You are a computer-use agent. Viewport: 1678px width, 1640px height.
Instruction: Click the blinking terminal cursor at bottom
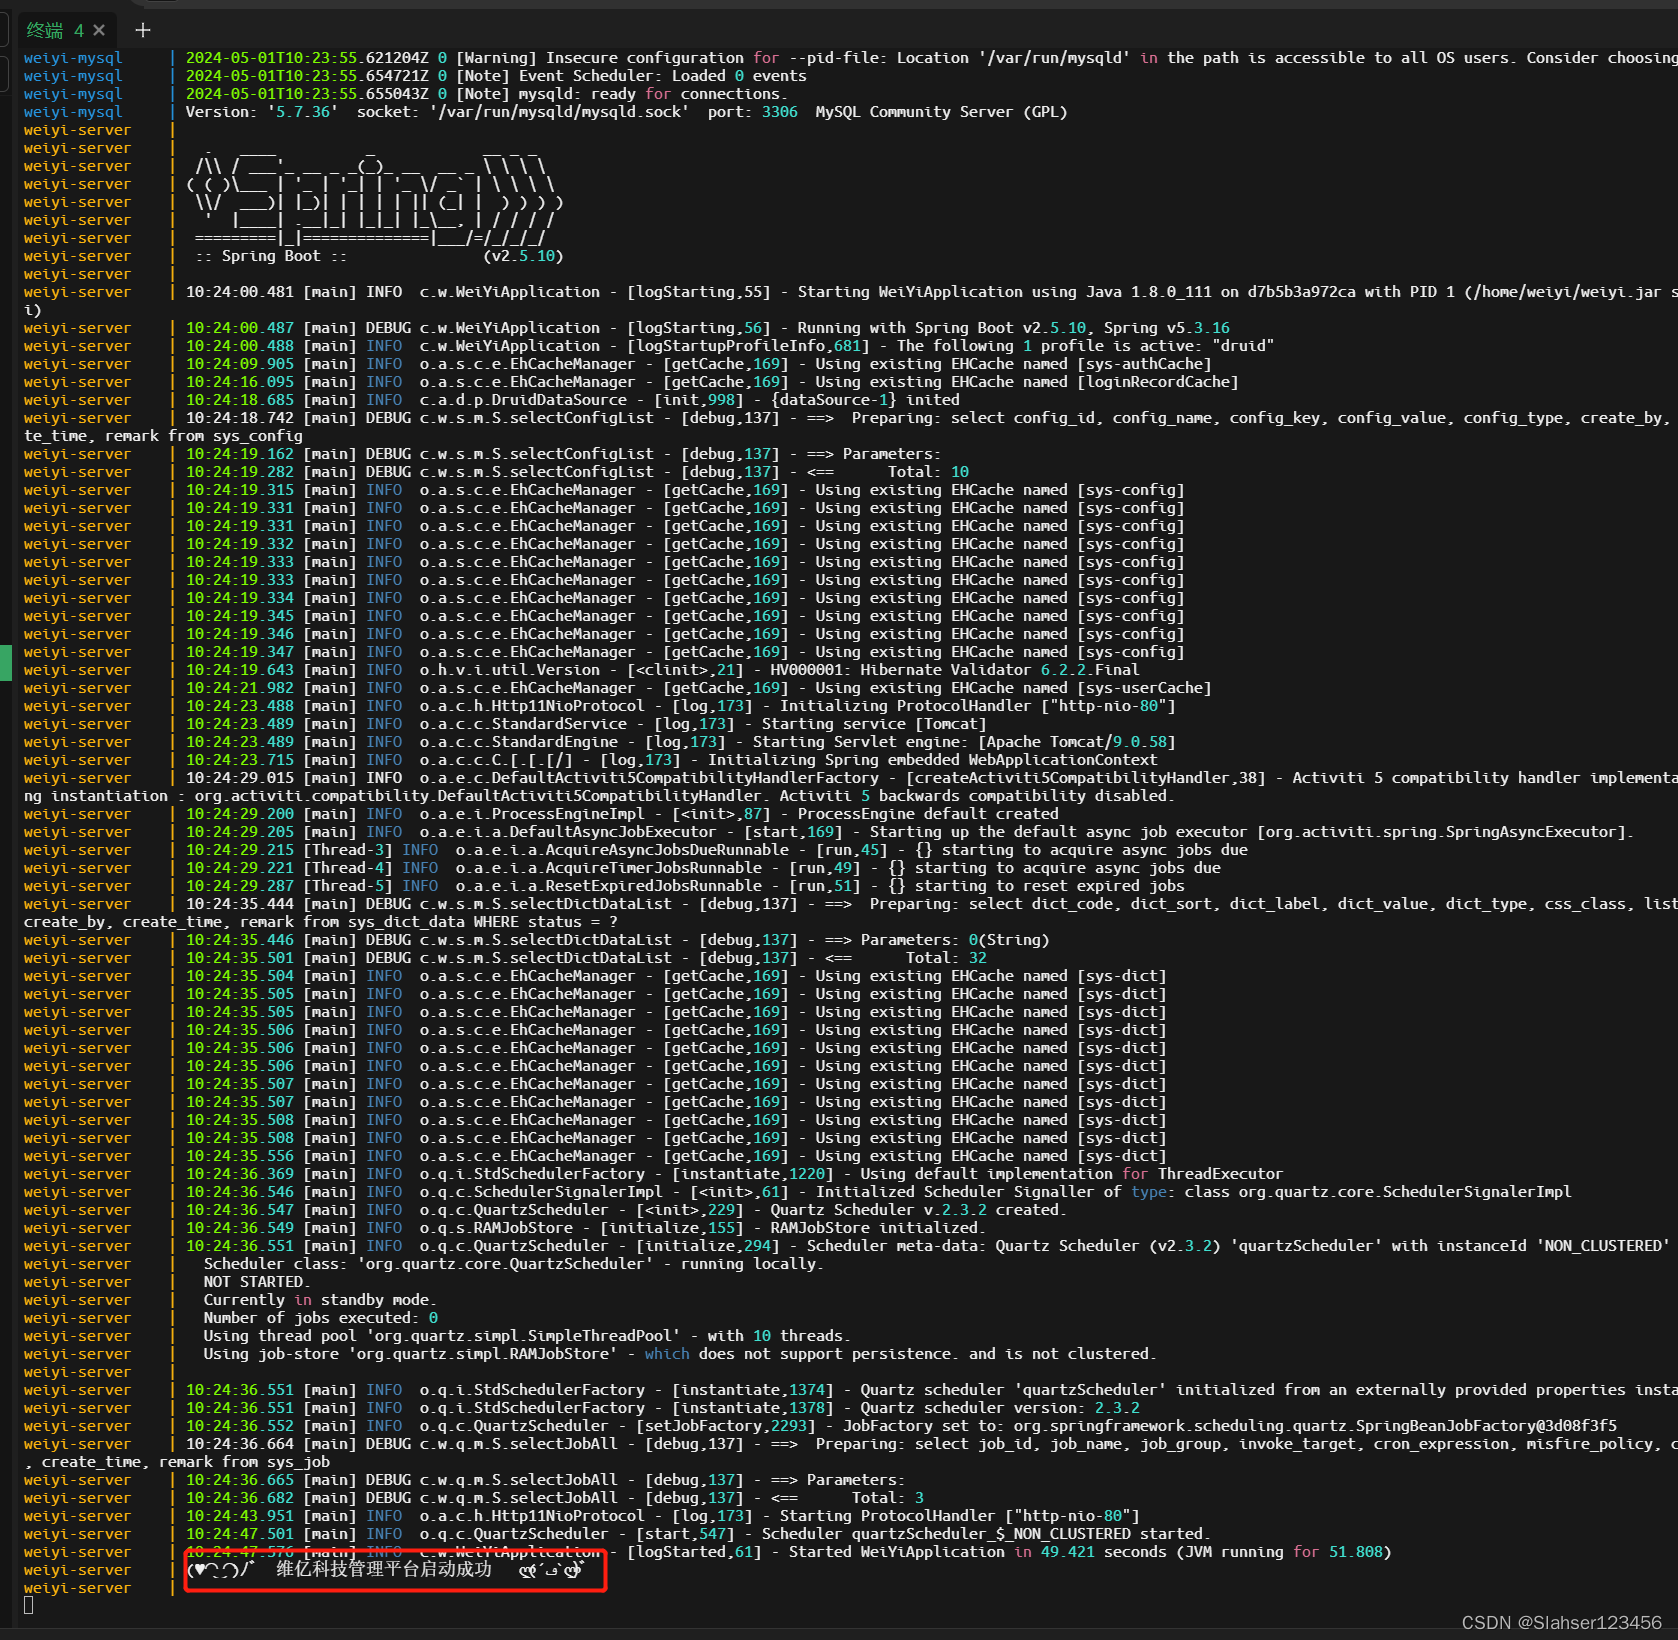pyautogui.click(x=29, y=1605)
